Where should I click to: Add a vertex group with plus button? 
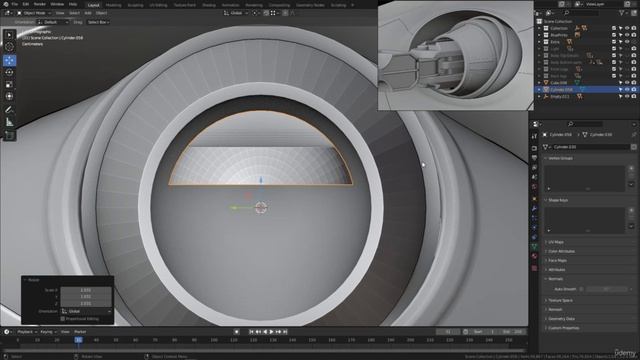click(631, 168)
